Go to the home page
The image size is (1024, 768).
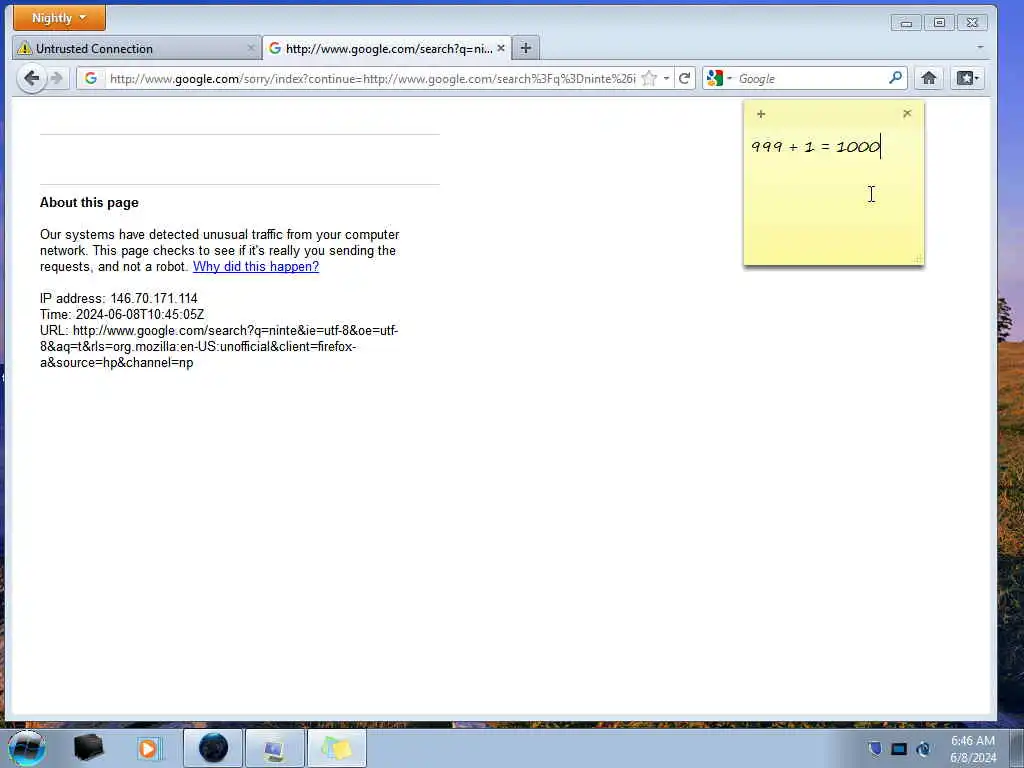pos(929,79)
